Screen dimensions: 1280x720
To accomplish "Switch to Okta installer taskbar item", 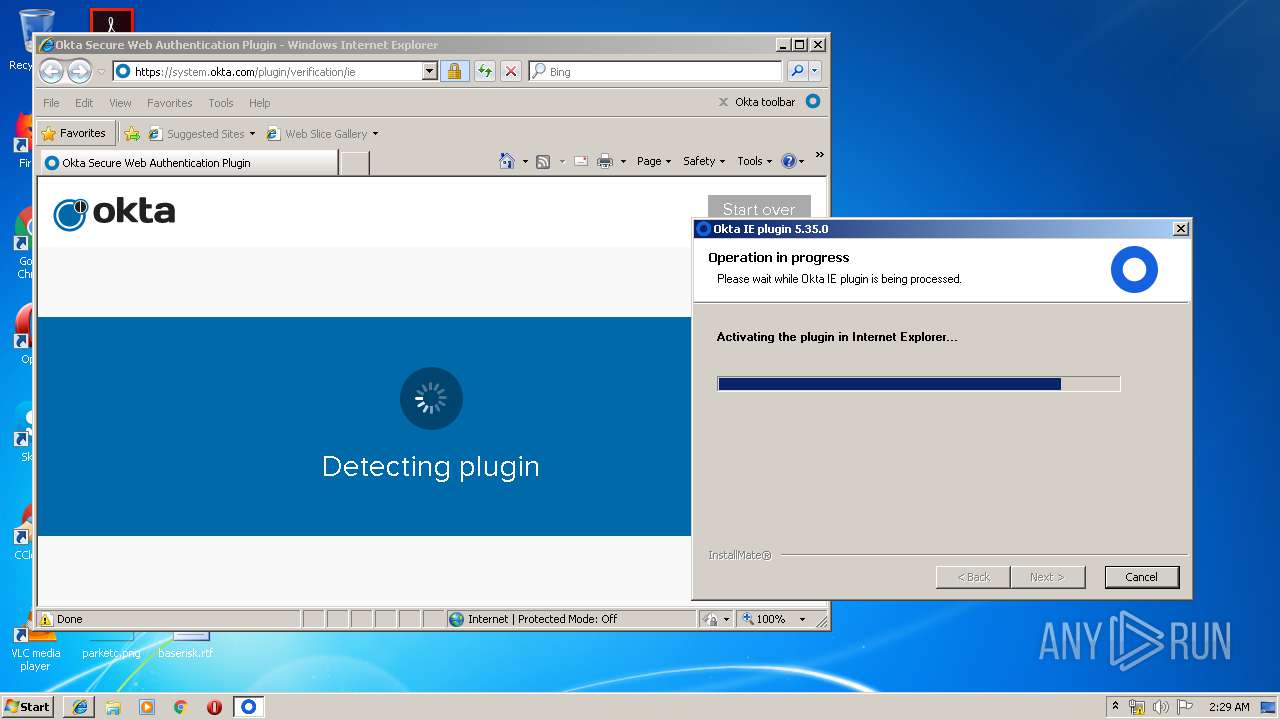I will [248, 706].
